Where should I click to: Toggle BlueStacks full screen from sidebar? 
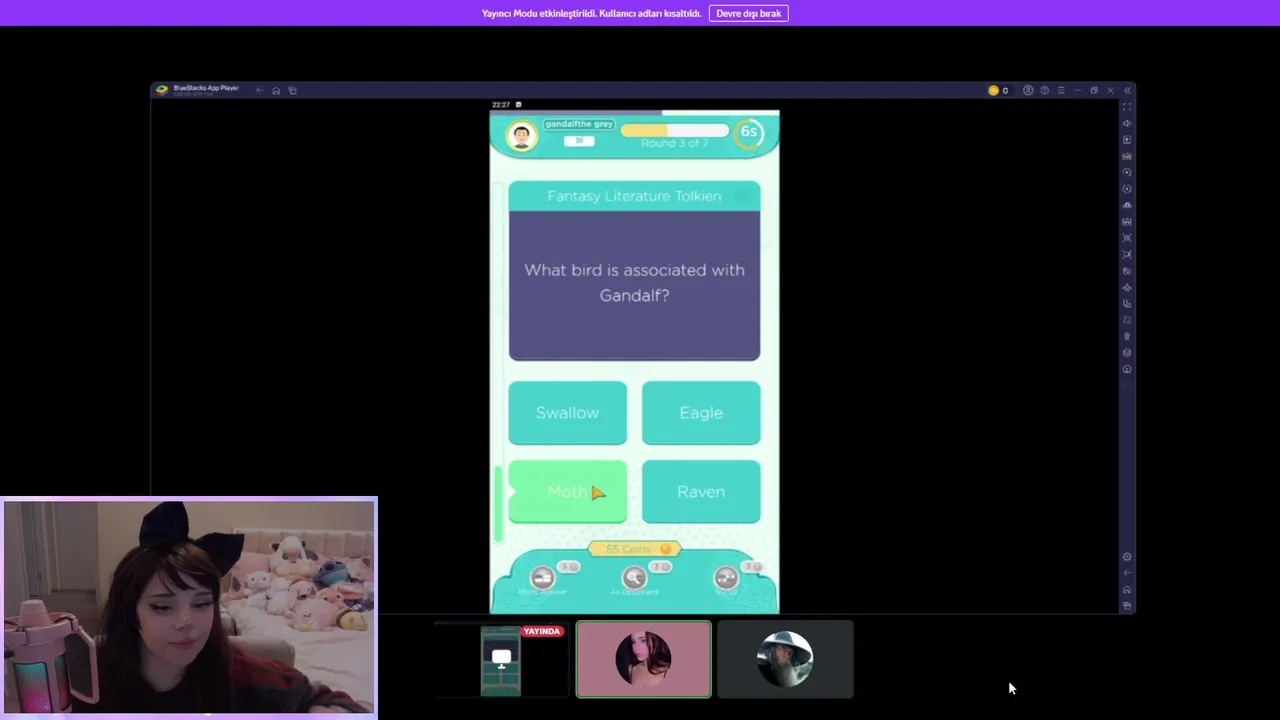pos(1127,107)
